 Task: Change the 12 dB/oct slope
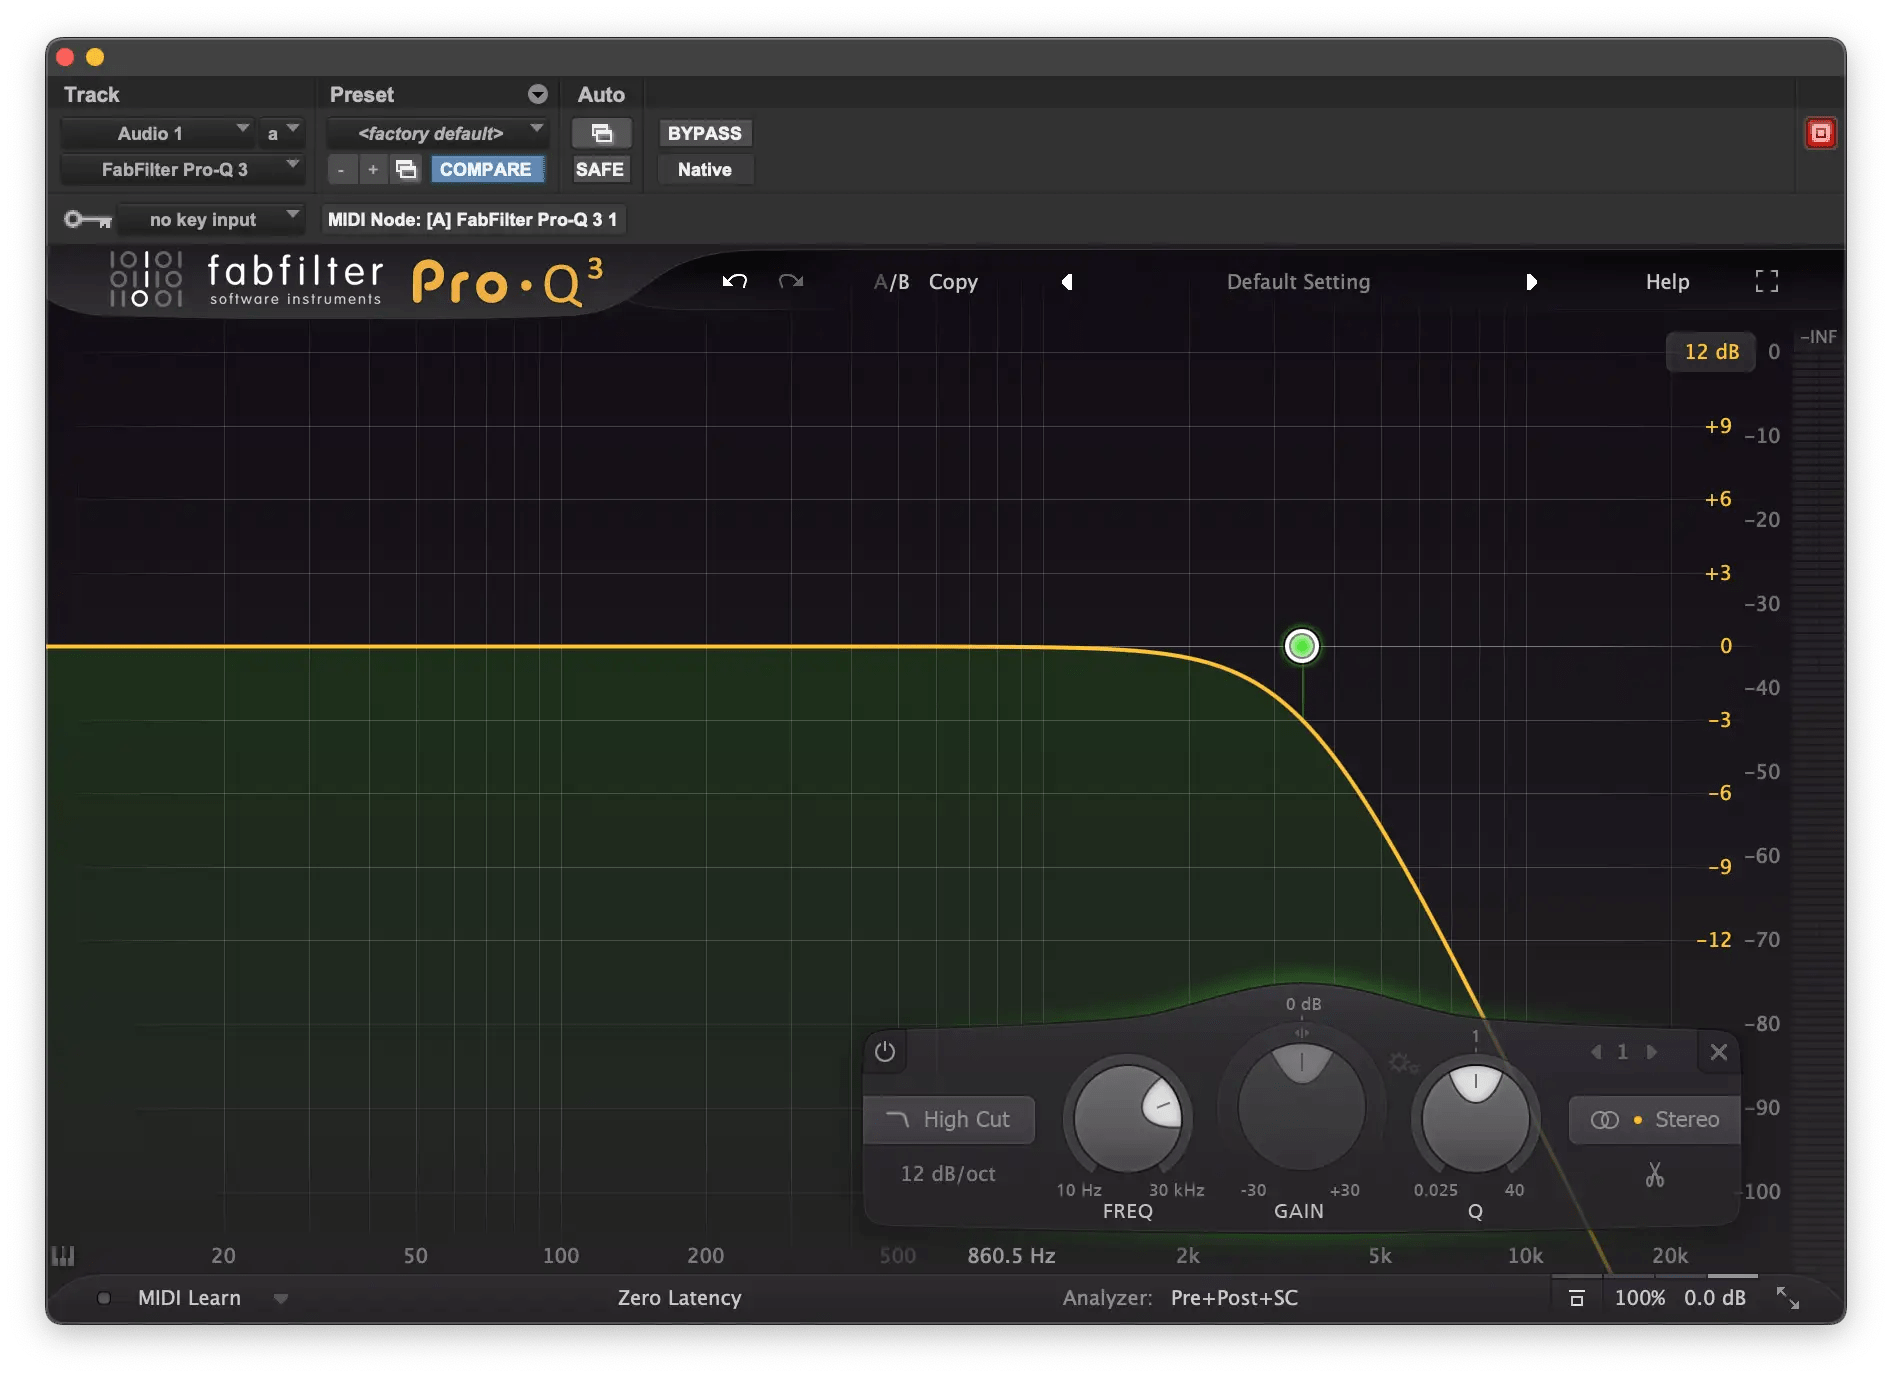pos(948,1173)
